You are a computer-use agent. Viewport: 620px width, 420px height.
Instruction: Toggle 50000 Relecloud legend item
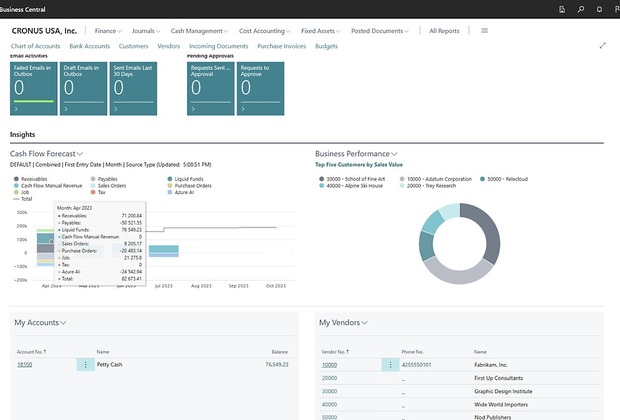pyautogui.click(x=504, y=179)
